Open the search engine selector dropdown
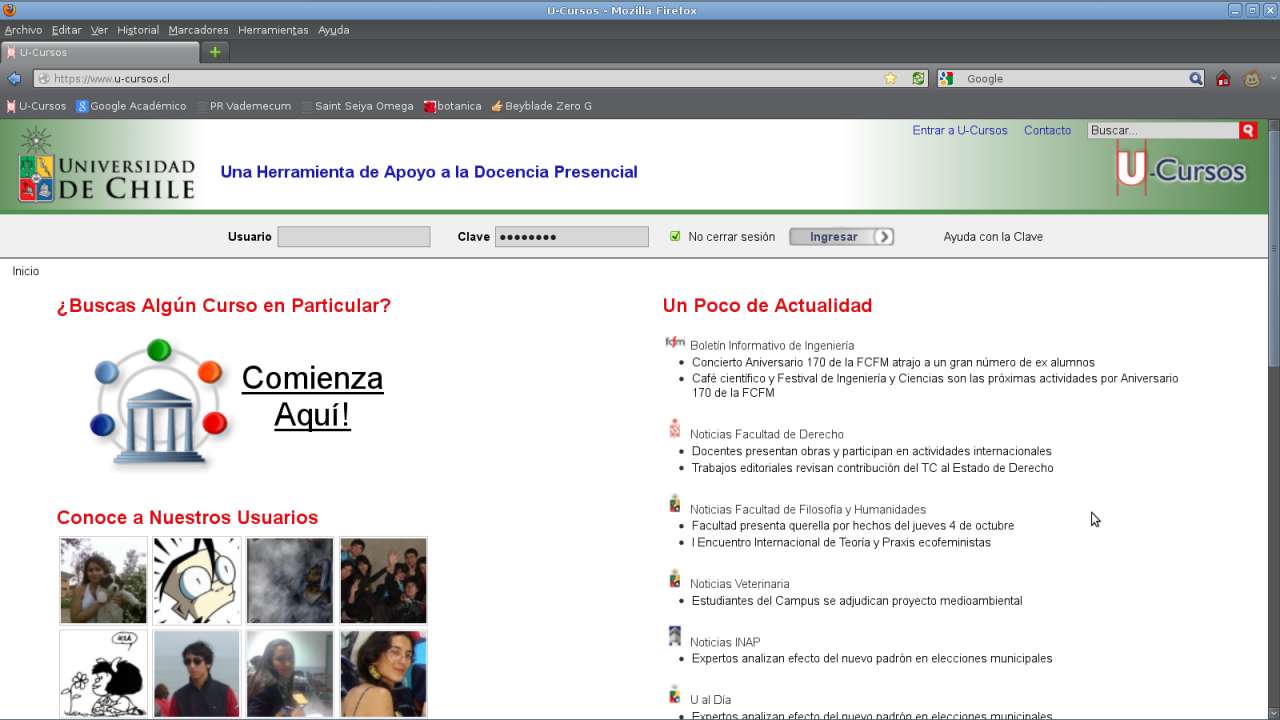The image size is (1280, 720). click(x=946, y=78)
